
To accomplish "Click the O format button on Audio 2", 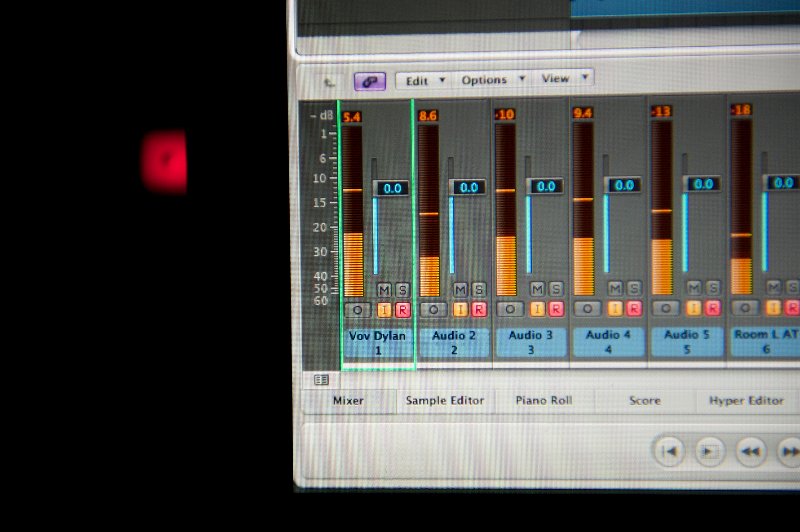I will coord(434,309).
